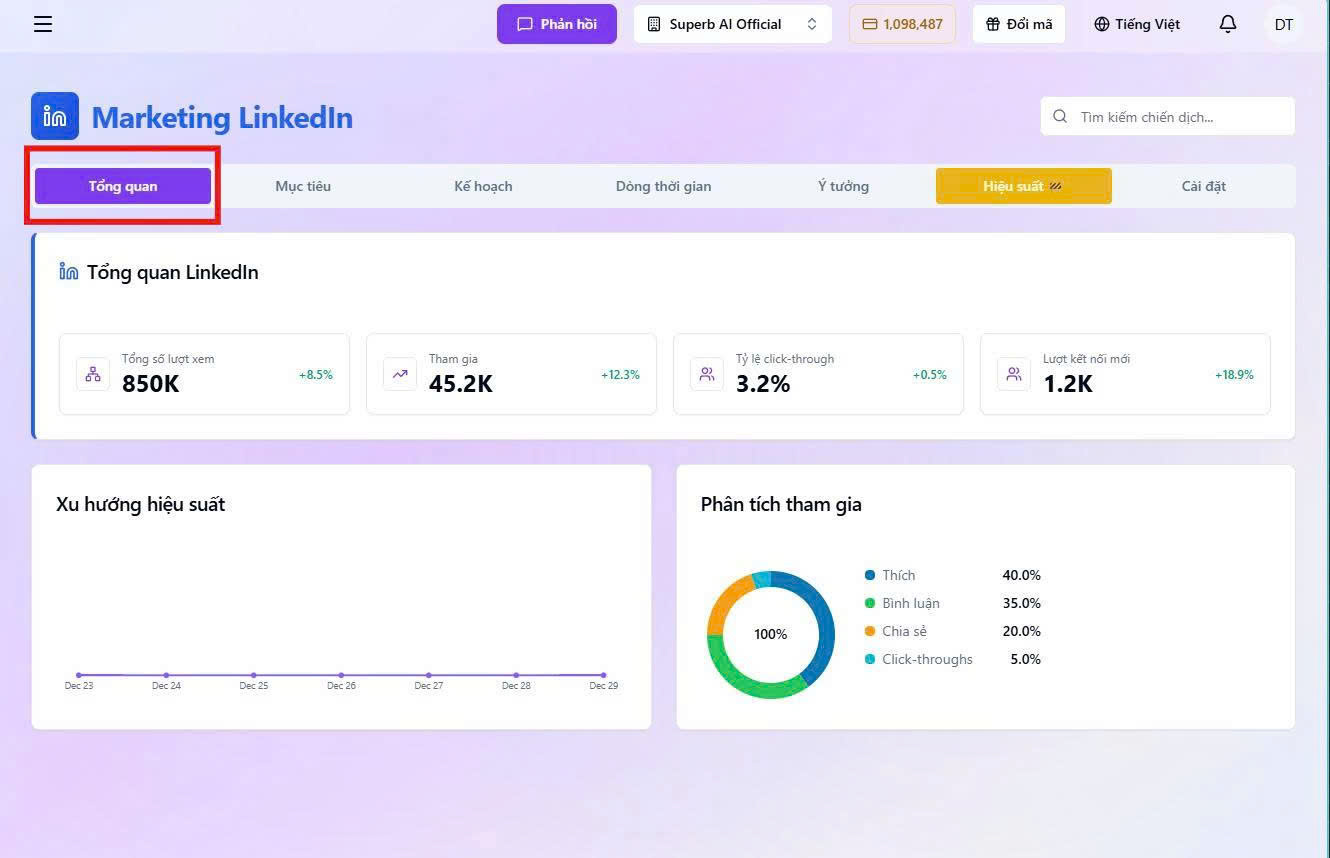Open the hamburger menu icon
This screenshot has height=858, width=1330.
click(42, 24)
